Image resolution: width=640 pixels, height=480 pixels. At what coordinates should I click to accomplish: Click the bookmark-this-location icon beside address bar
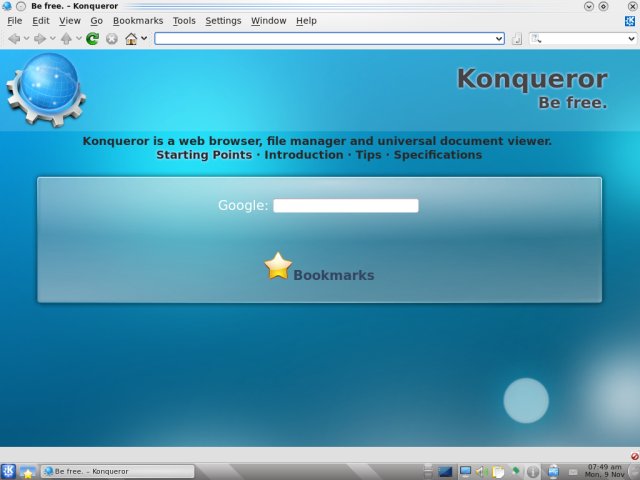click(x=517, y=39)
